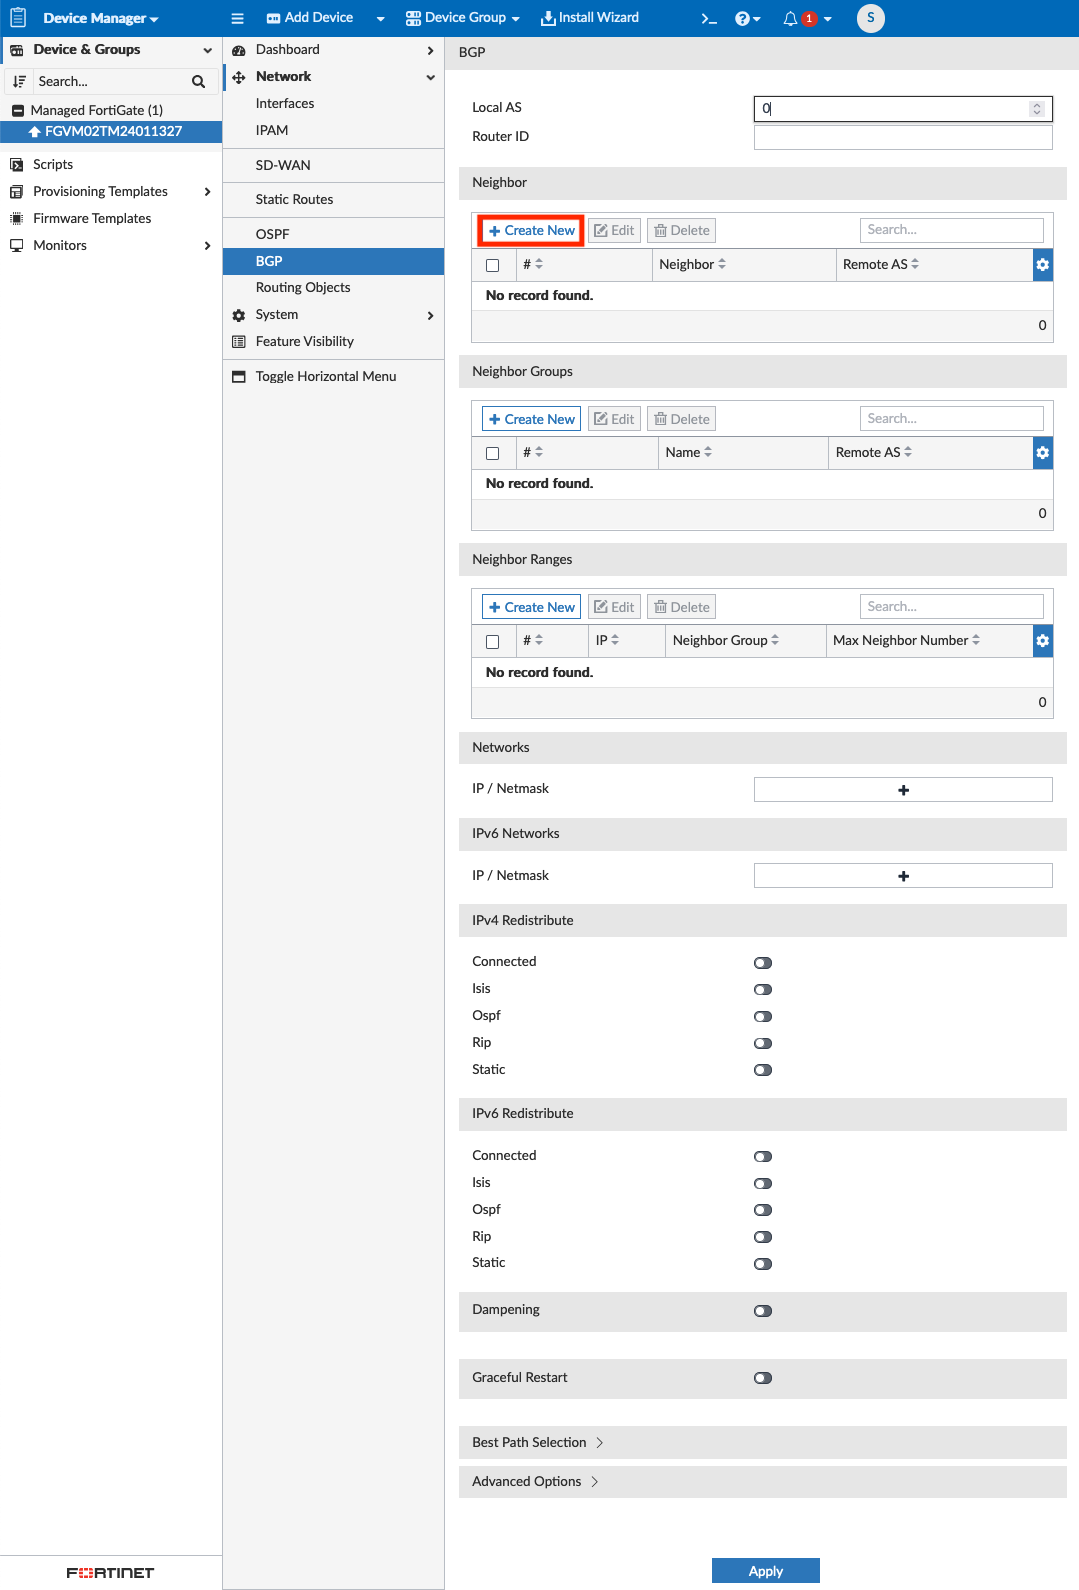
Task: Open the help question mark menu
Action: pos(747,18)
